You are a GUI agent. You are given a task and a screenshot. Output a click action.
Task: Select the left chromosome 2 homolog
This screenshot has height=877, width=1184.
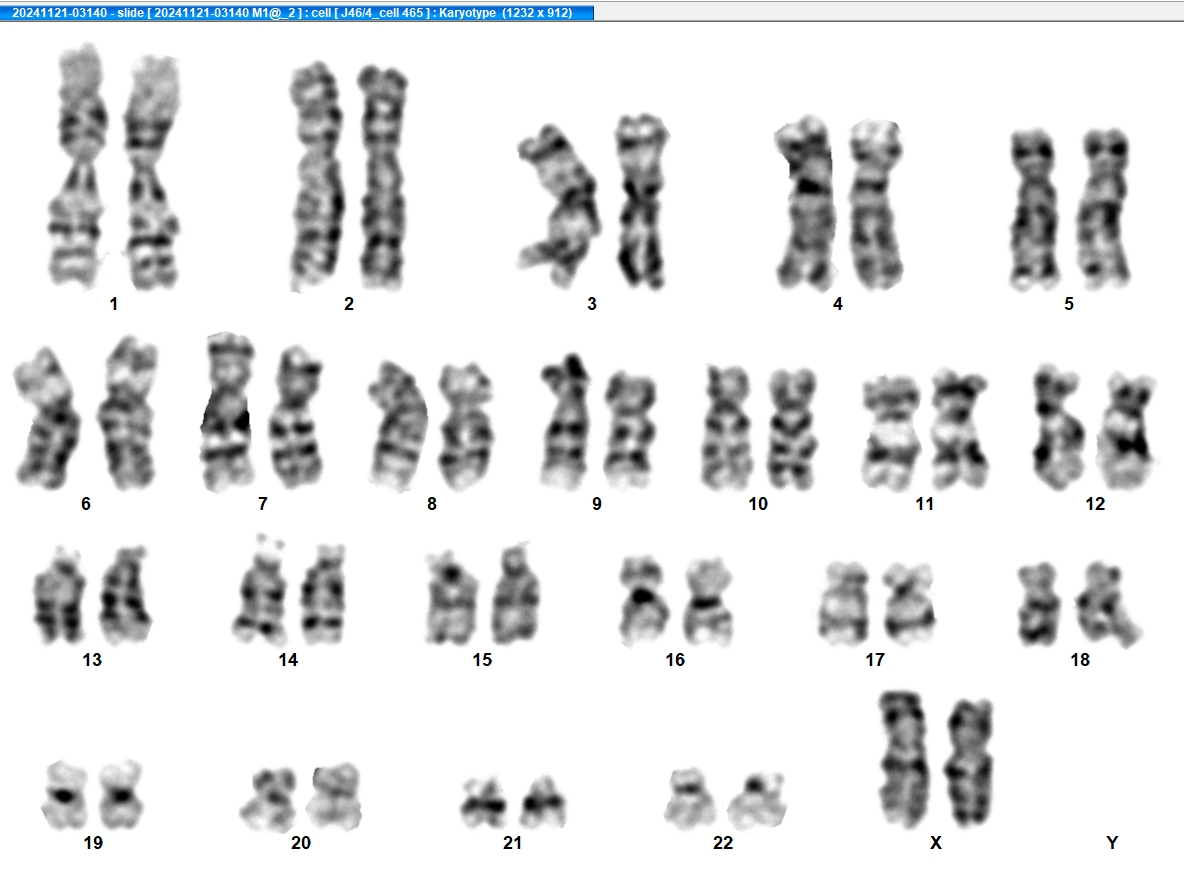316,177
